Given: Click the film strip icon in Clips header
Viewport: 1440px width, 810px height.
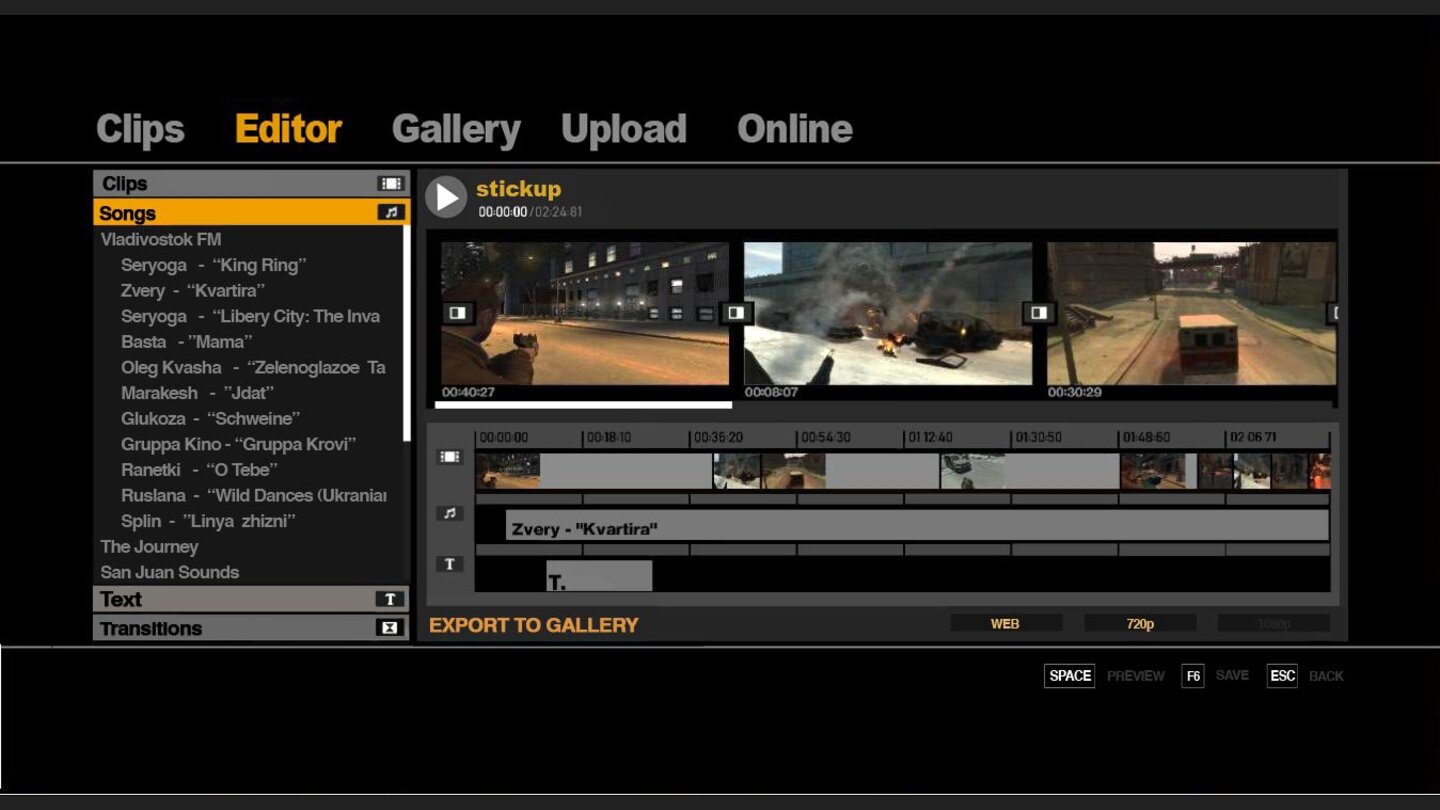Looking at the screenshot, I should (390, 184).
